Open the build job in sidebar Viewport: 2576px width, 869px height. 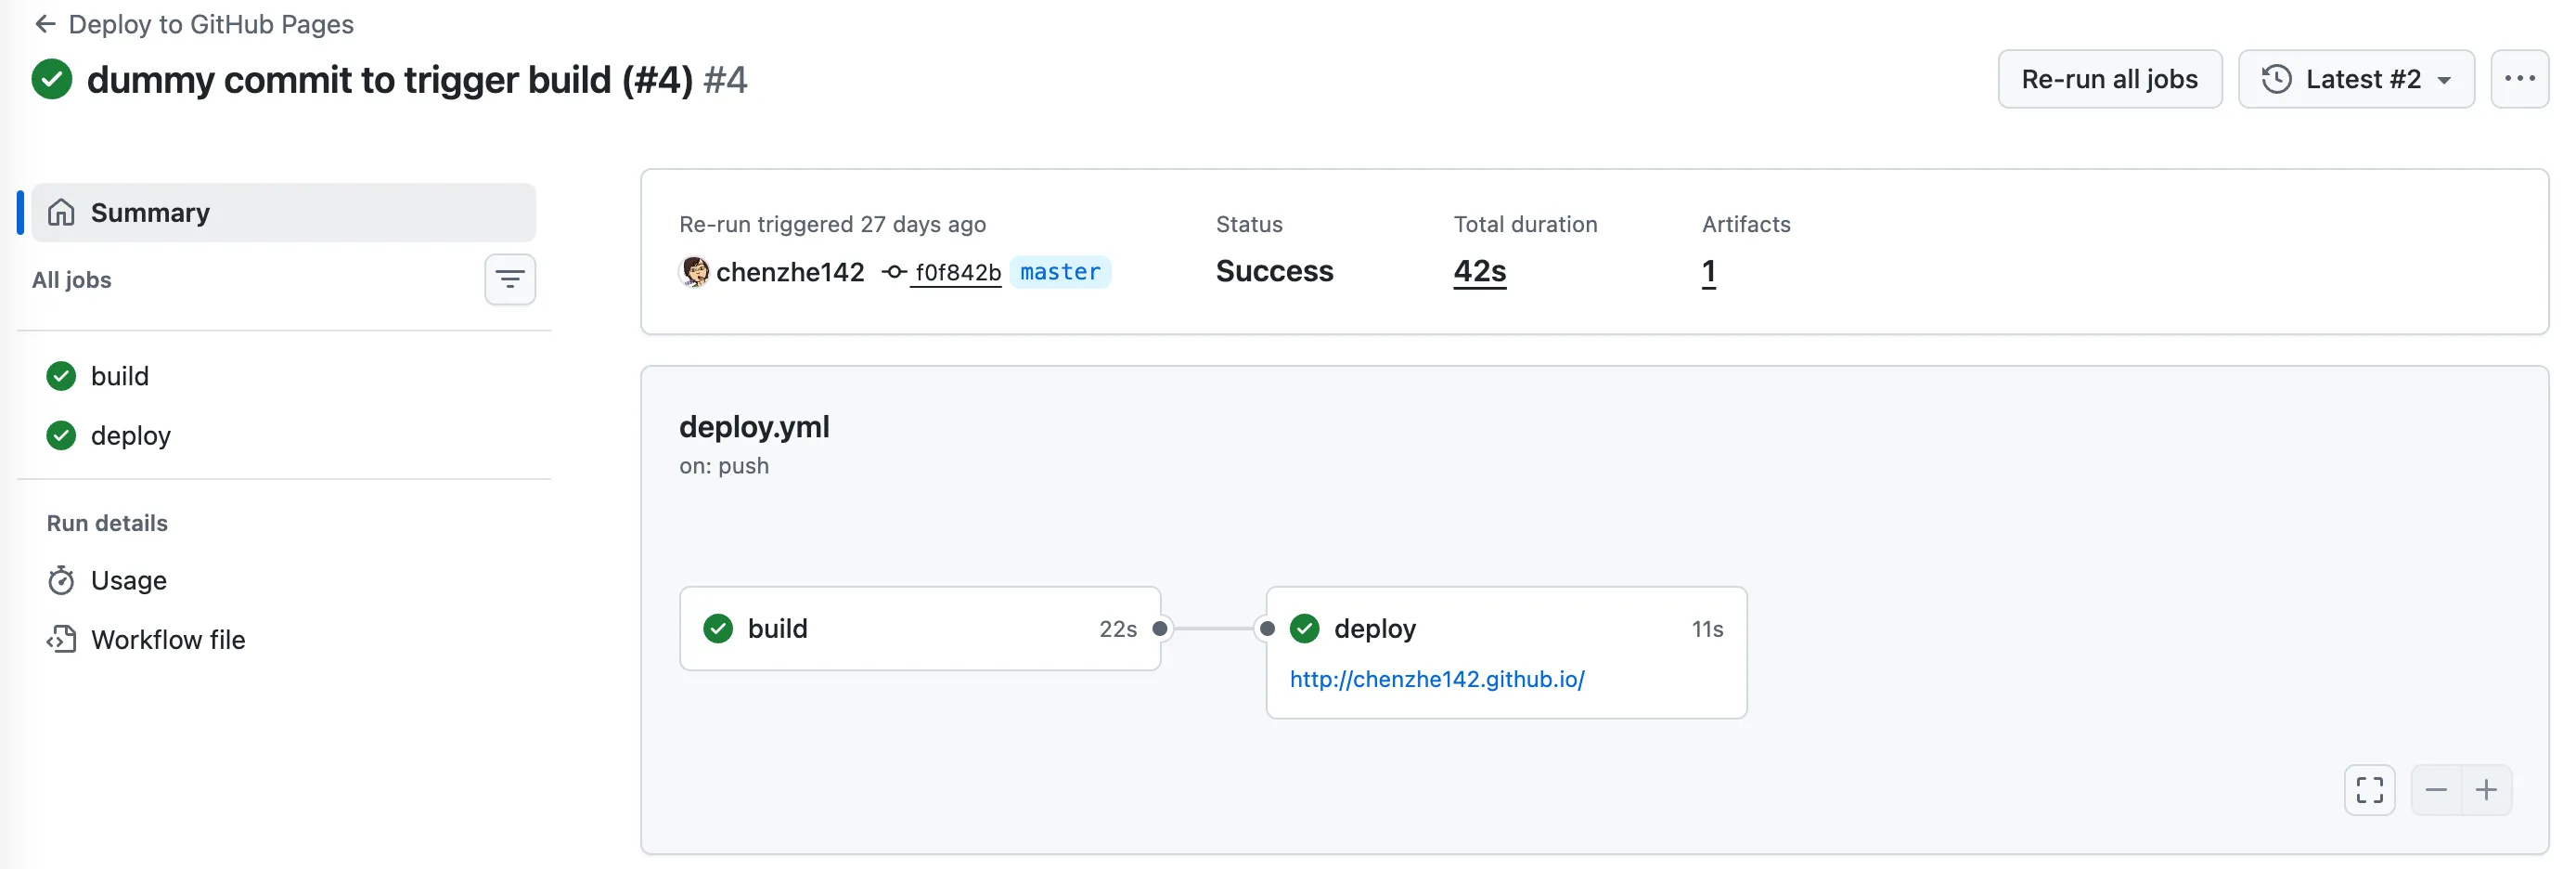pos(283,376)
